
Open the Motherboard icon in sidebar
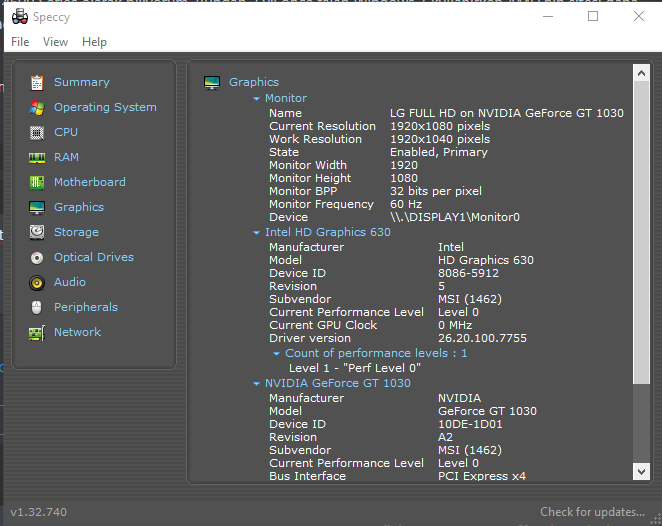coord(37,182)
